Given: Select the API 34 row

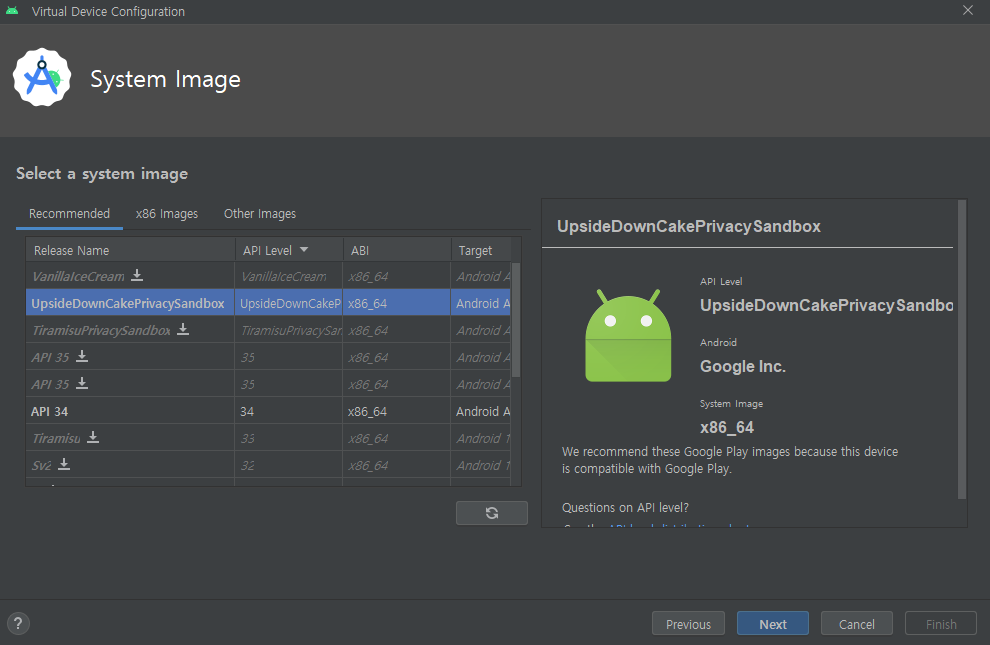Looking at the screenshot, I should coord(268,411).
